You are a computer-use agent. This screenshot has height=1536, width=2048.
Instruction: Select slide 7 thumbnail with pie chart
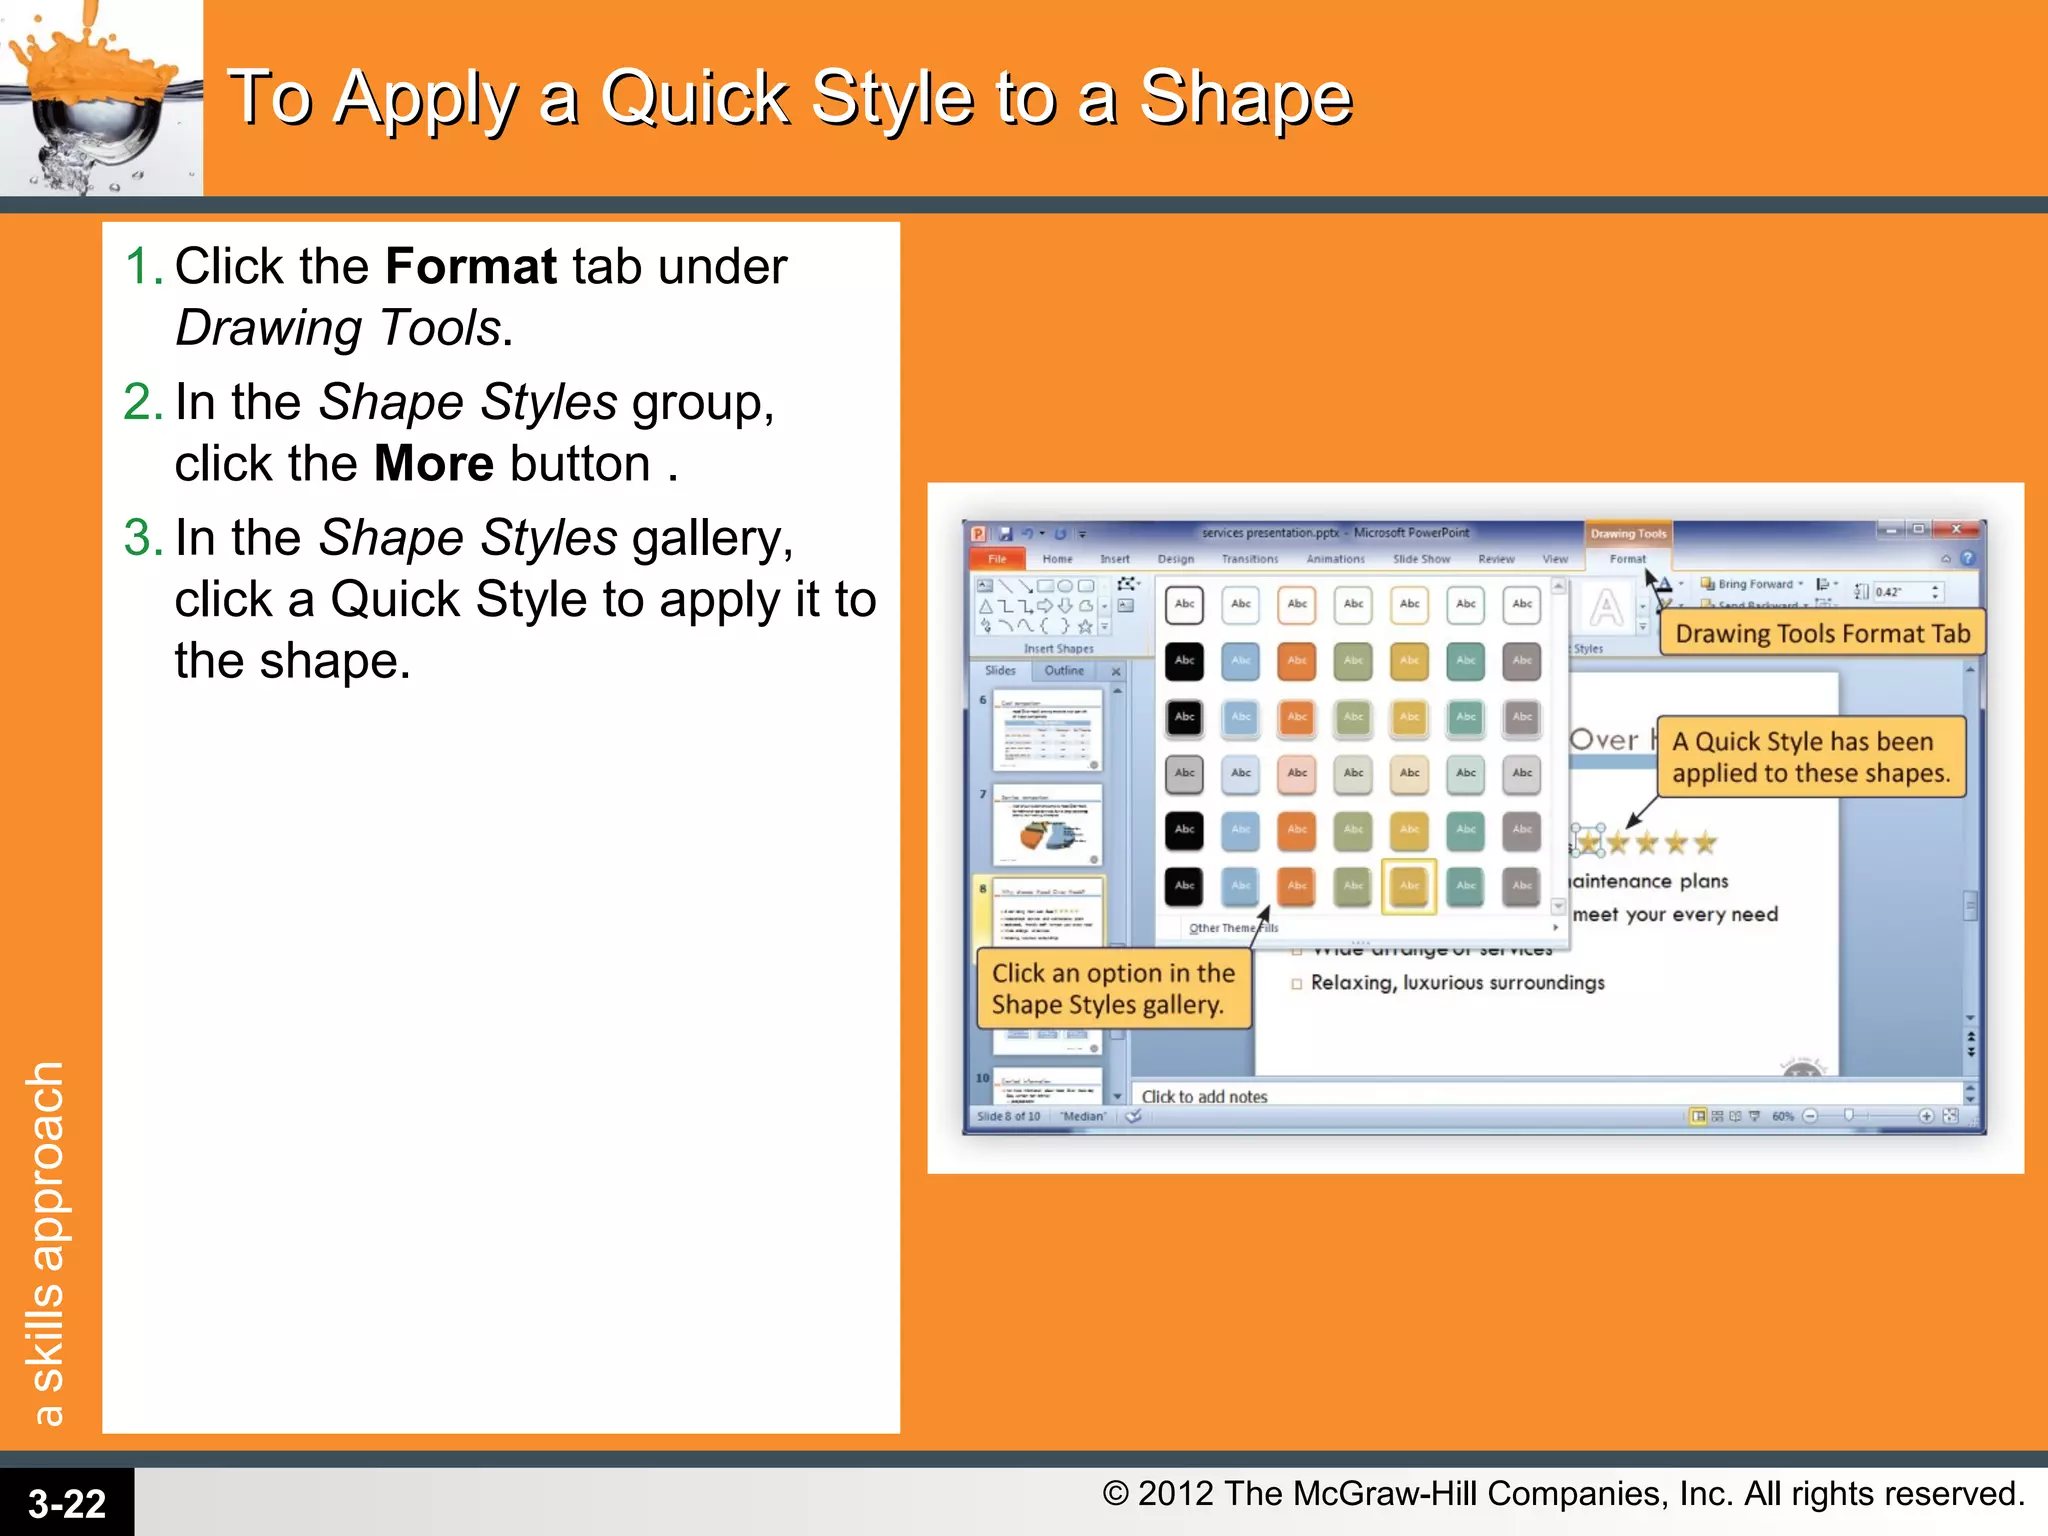click(x=1047, y=825)
